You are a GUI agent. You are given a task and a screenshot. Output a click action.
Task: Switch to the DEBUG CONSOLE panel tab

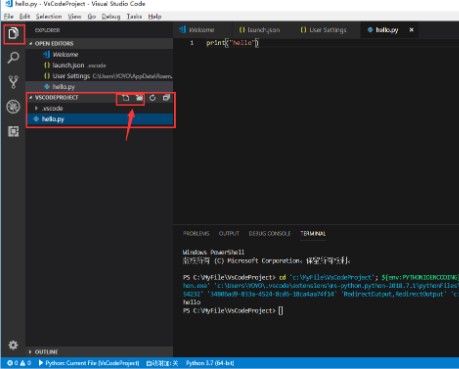coord(270,233)
